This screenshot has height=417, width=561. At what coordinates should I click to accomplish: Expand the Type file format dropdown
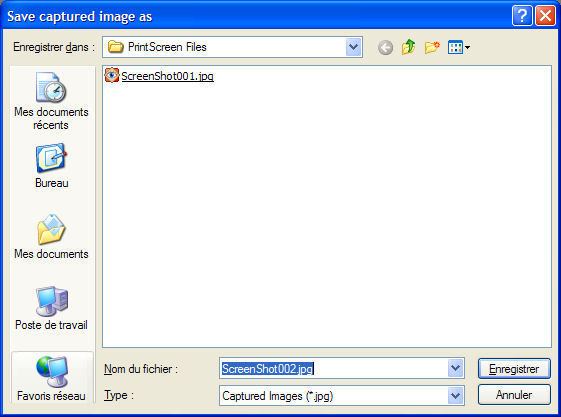(x=455, y=396)
